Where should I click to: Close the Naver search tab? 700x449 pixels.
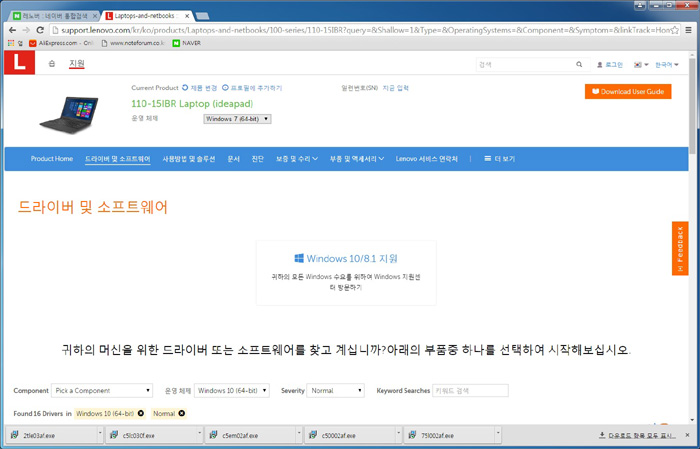[95, 16]
